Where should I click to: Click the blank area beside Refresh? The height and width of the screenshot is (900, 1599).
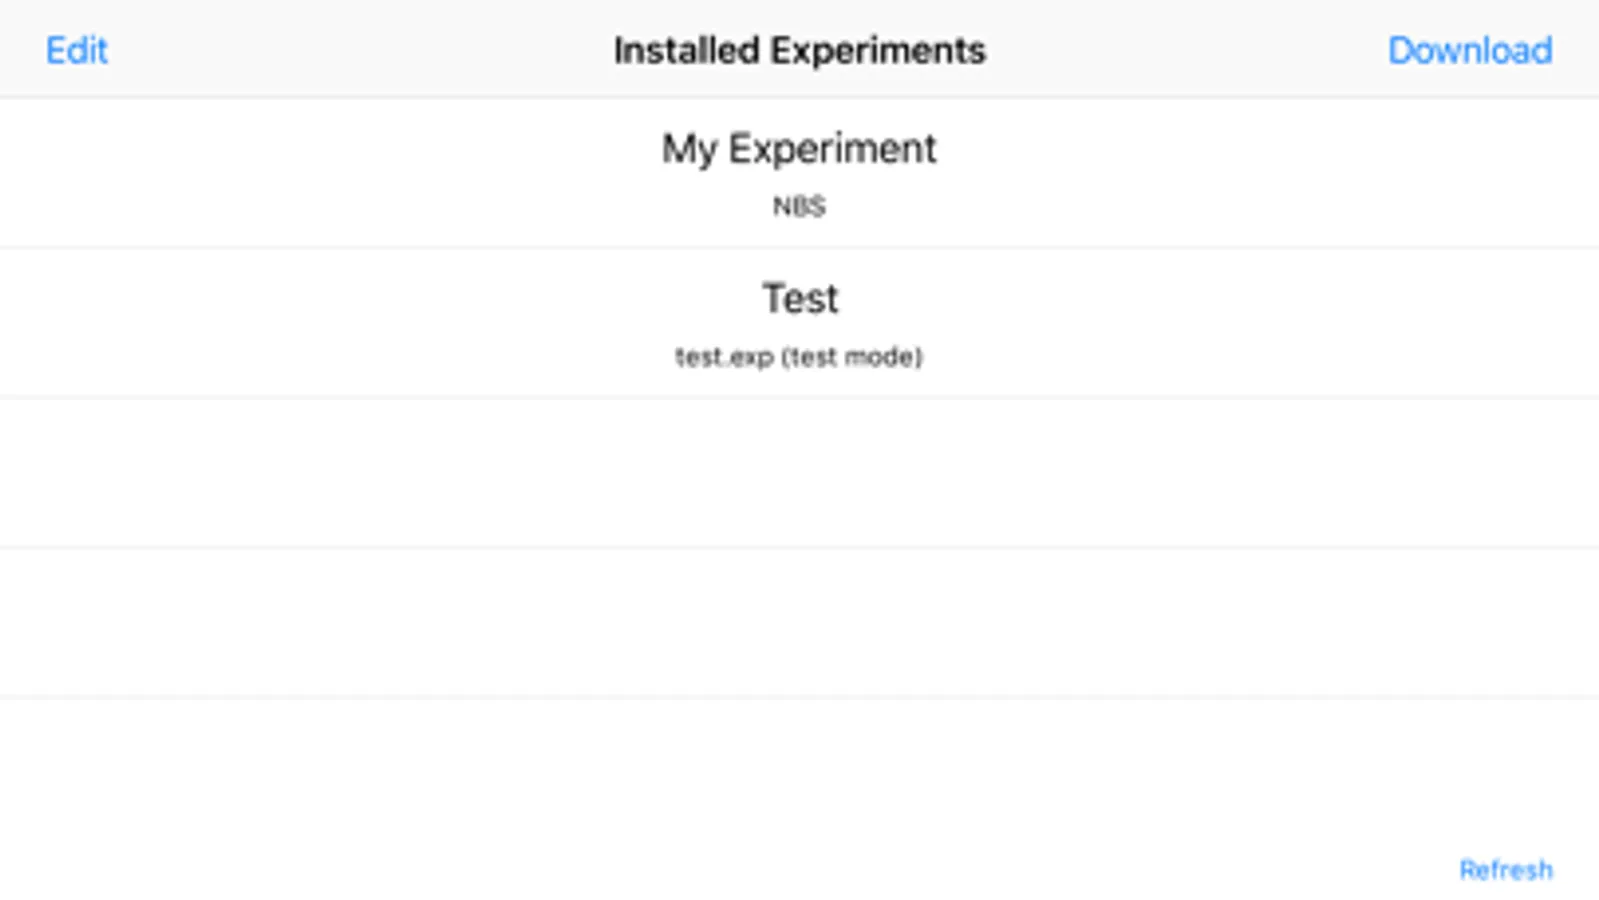pos(1100,869)
